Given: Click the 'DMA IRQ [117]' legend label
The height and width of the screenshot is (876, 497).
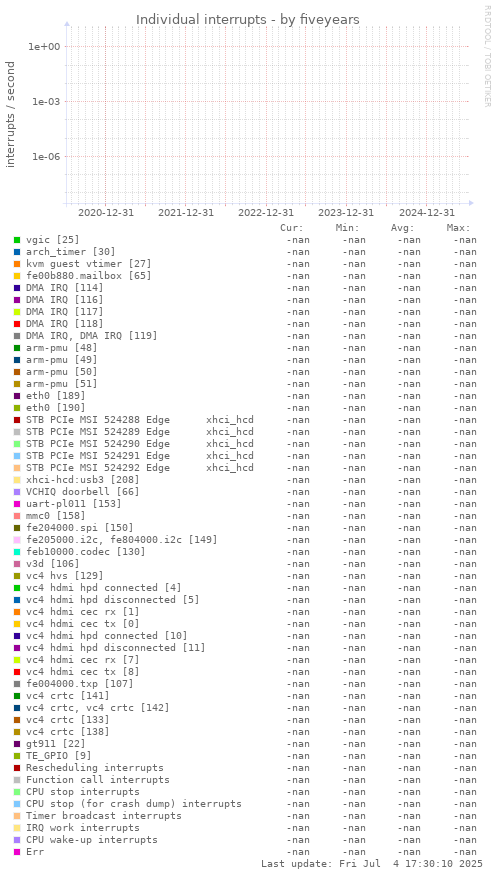Looking at the screenshot, I should pyautogui.click(x=65, y=312).
